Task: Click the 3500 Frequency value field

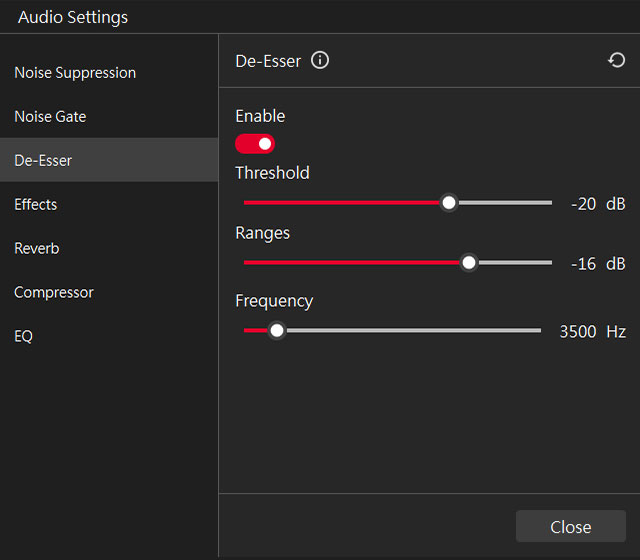Action: [x=578, y=331]
